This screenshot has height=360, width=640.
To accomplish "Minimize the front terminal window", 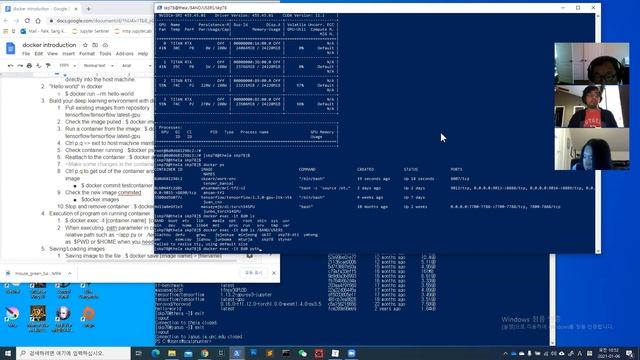I will 563,8.
